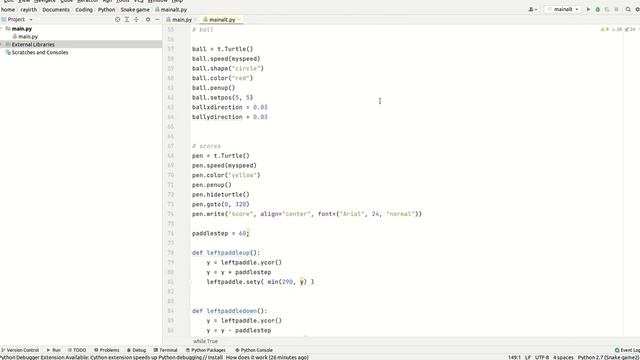The width and height of the screenshot is (640, 360).
Task: Click Expand All icon in Project panel
Action: (127, 19)
